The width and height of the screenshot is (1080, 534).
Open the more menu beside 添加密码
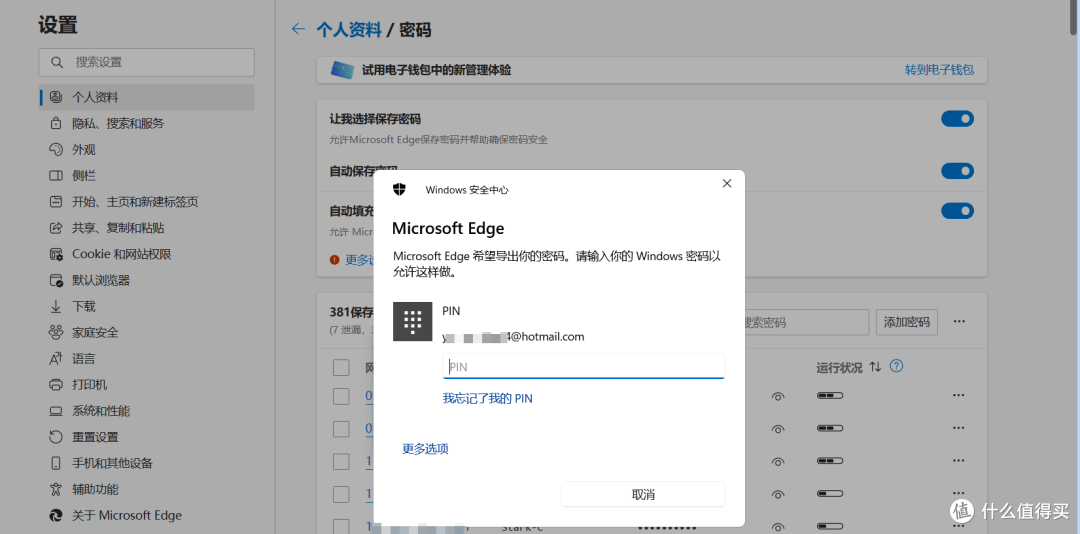tap(959, 322)
